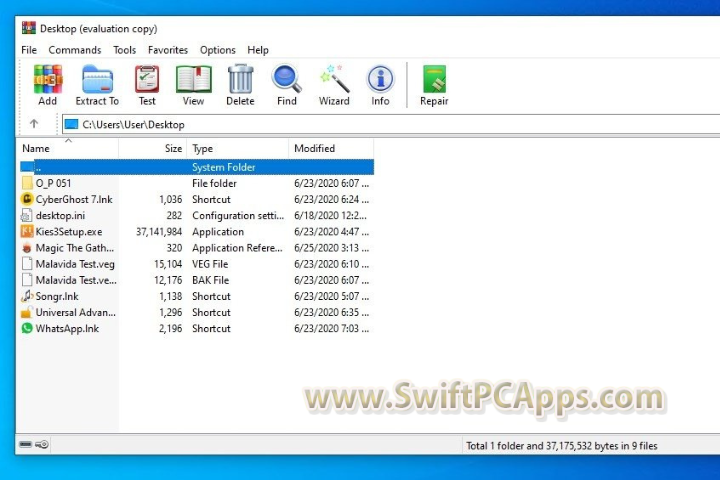Open the Tools menu
This screenshot has height=480, width=720.
click(x=124, y=50)
